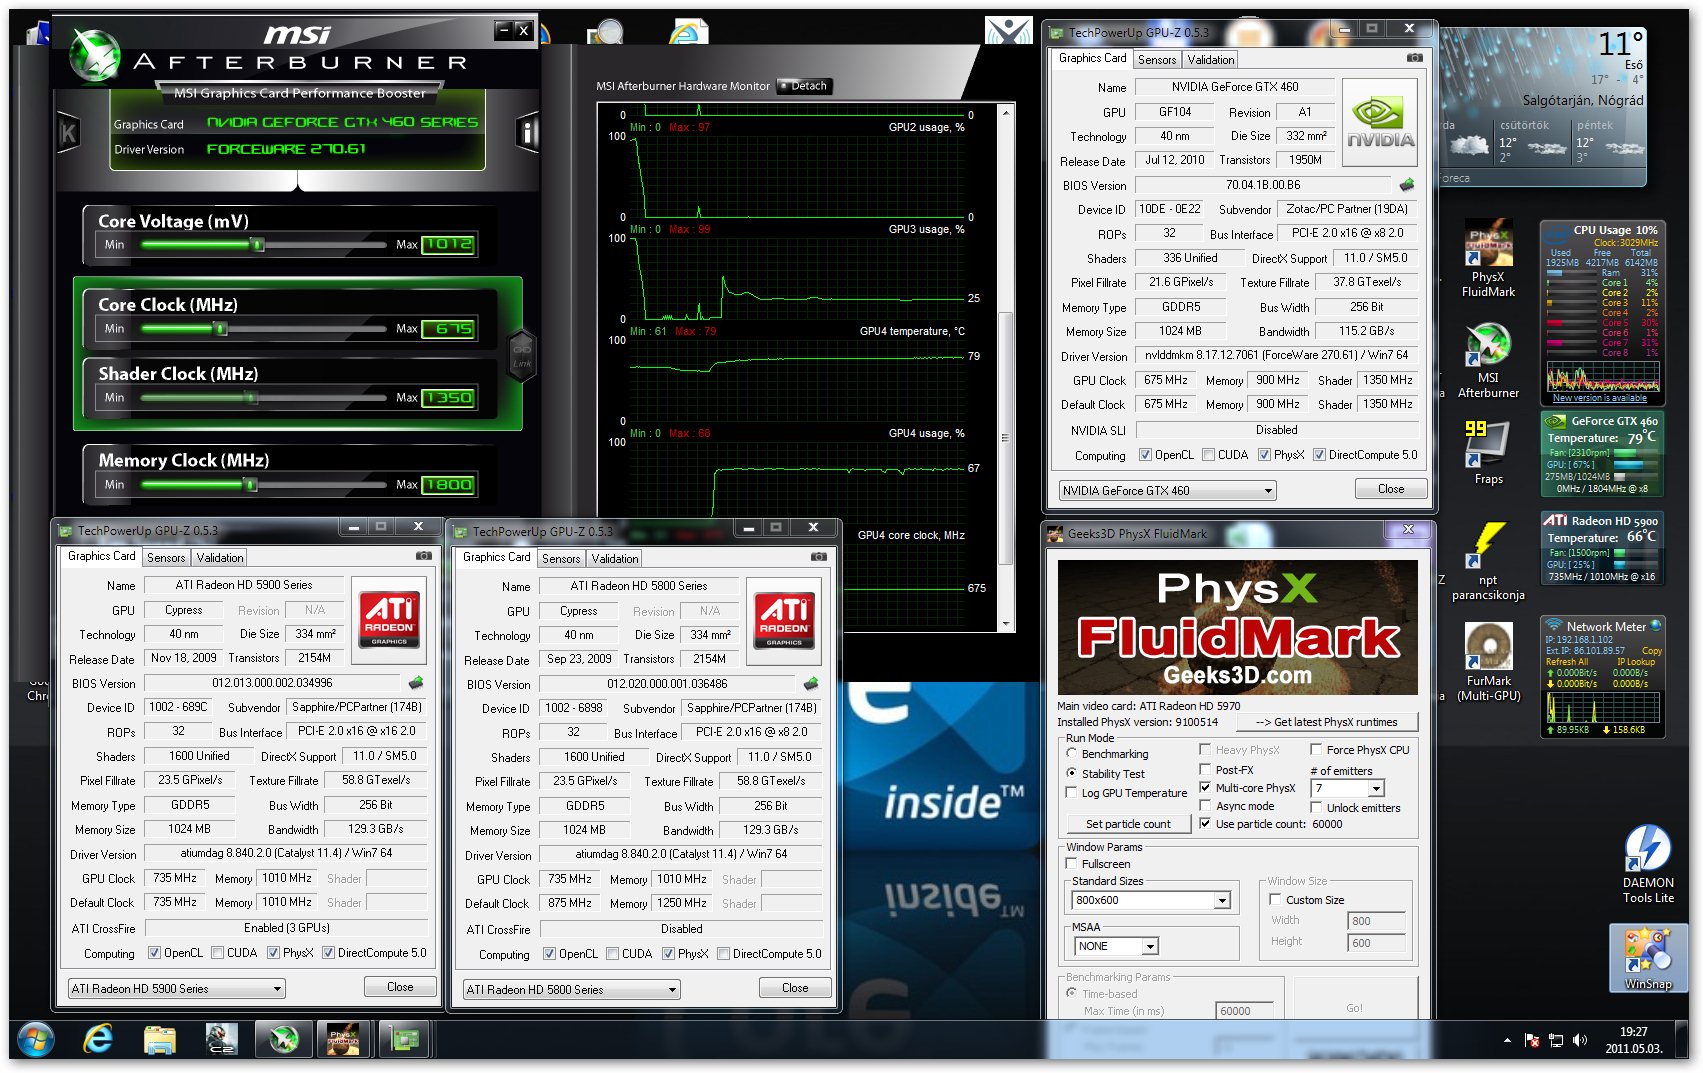
Task: Click the BIOS save icon in HD 5800 GPU-Z
Action: (811, 684)
